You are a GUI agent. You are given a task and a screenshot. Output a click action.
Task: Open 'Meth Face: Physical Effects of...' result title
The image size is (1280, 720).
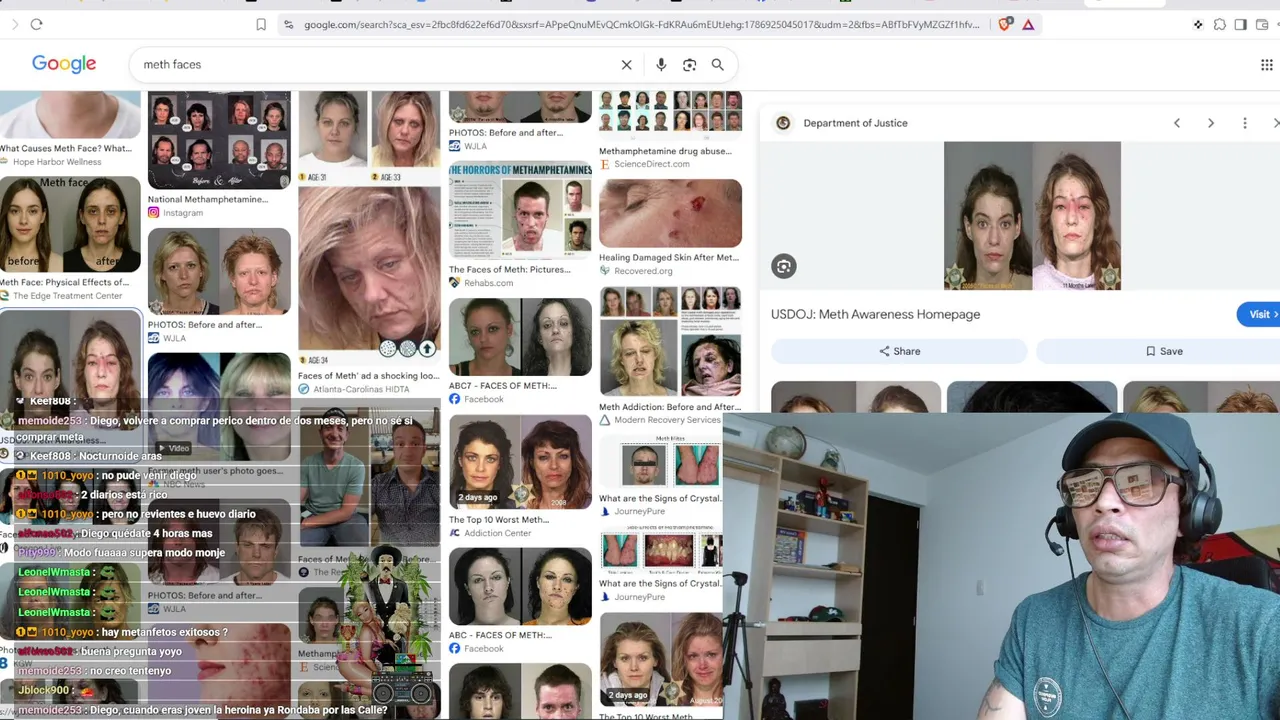[x=64, y=283]
